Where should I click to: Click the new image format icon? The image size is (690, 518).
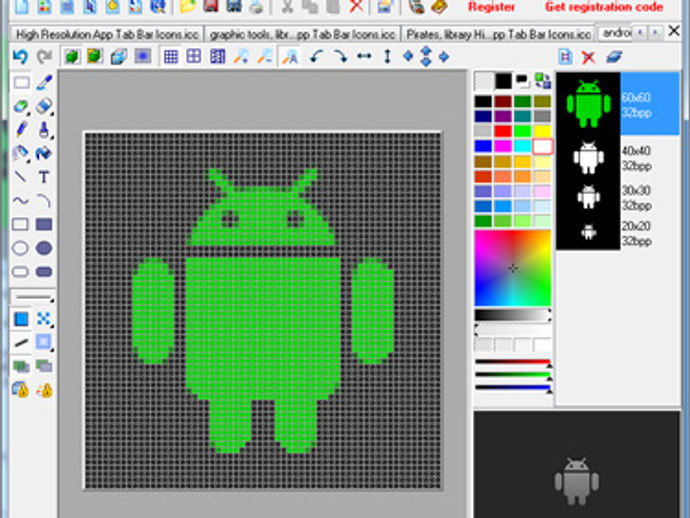coord(565,57)
